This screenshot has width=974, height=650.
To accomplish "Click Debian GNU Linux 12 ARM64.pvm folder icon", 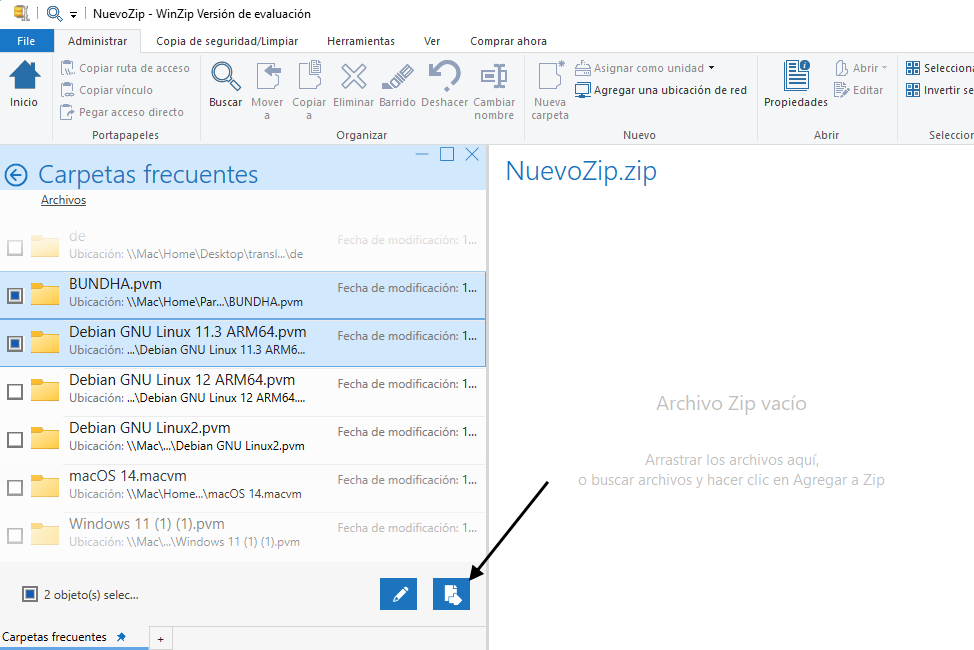I will pos(45,390).
